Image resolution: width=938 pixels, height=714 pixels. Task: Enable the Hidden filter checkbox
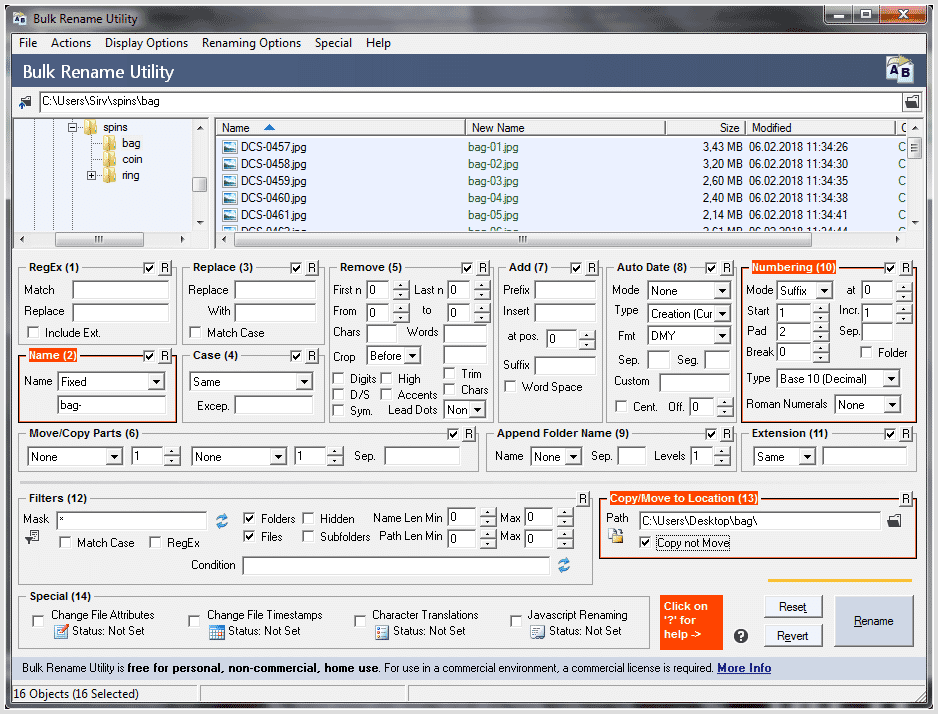pyautogui.click(x=308, y=518)
